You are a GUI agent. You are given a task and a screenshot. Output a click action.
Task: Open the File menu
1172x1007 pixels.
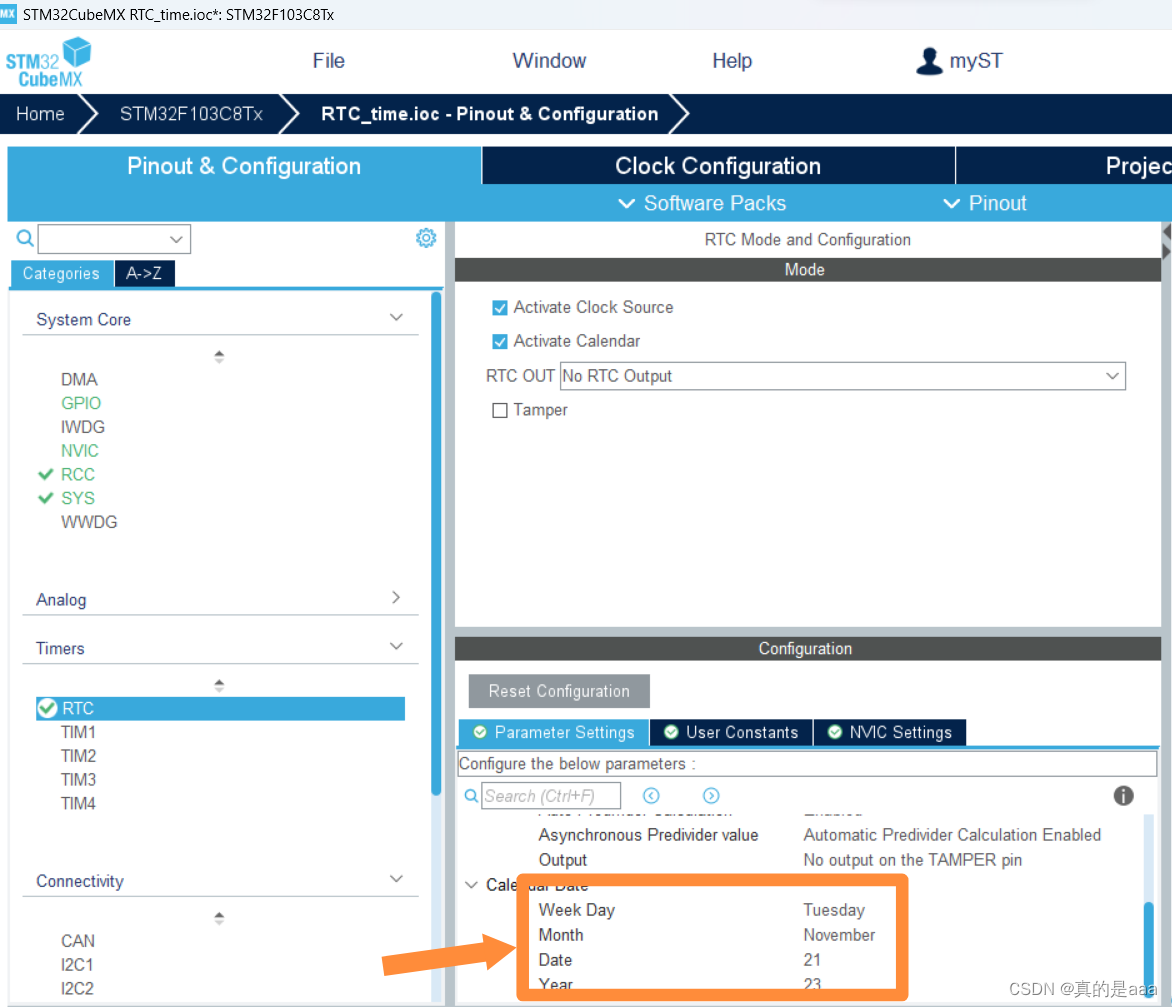pyautogui.click(x=329, y=61)
